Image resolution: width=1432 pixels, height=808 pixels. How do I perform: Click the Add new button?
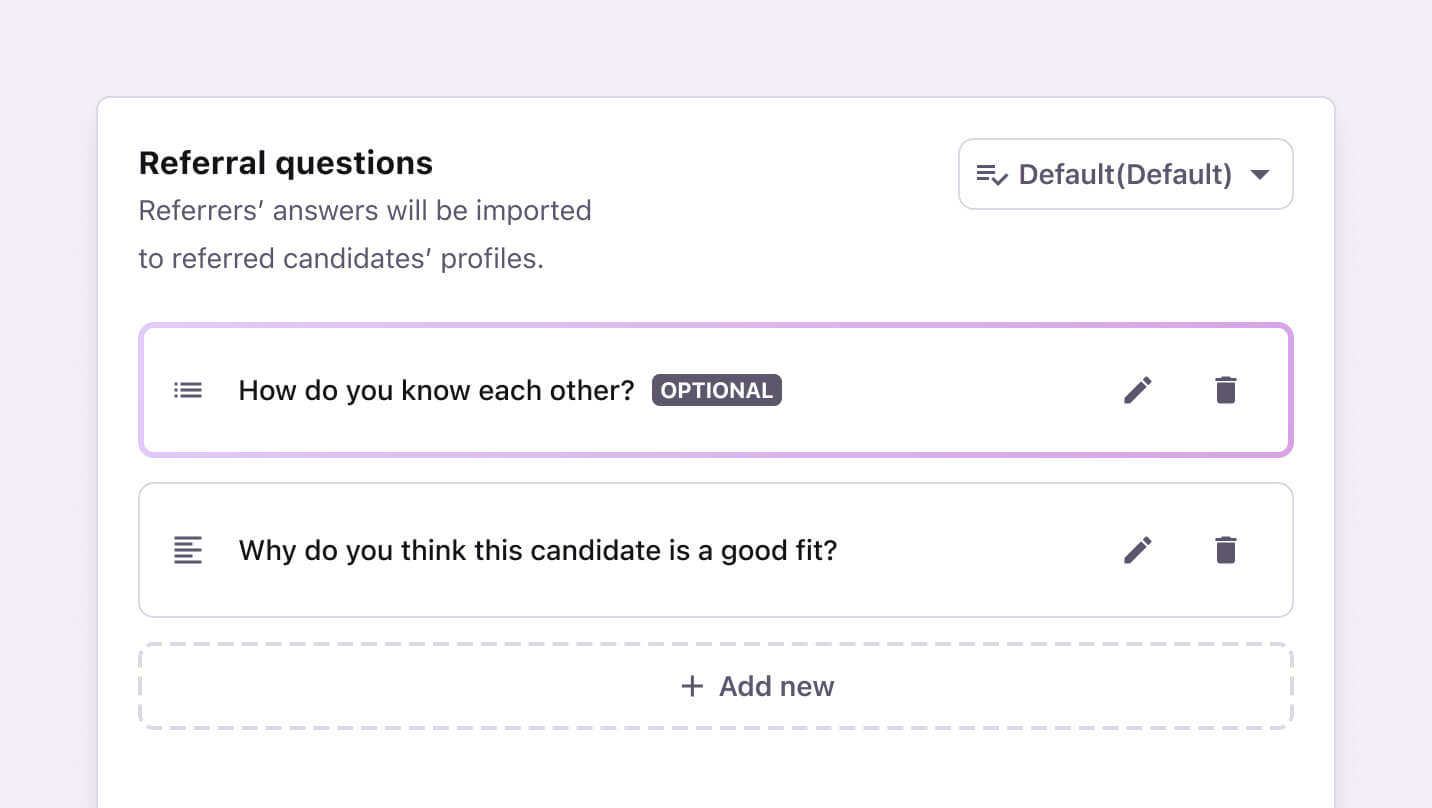tap(757, 686)
